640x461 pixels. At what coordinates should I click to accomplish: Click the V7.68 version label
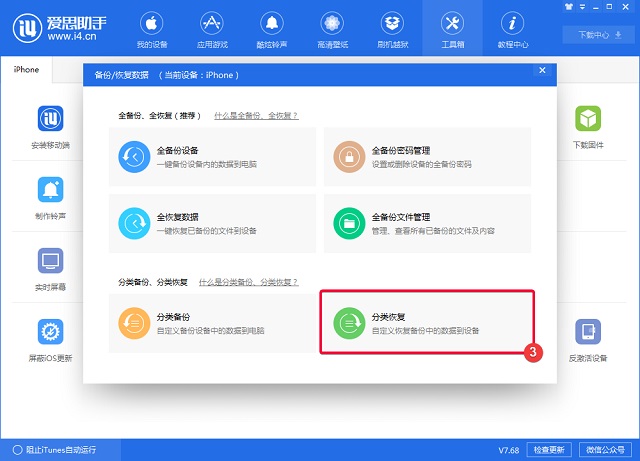click(x=509, y=450)
